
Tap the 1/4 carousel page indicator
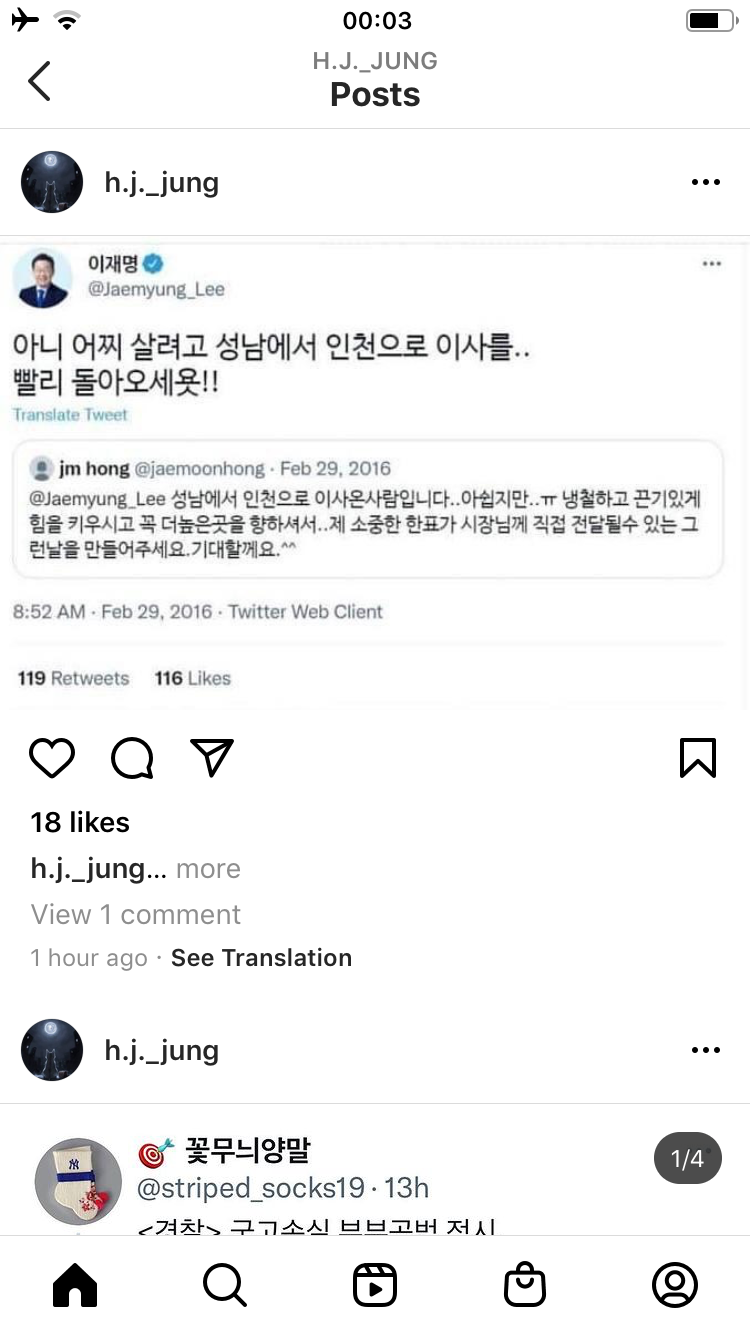[x=687, y=1159]
